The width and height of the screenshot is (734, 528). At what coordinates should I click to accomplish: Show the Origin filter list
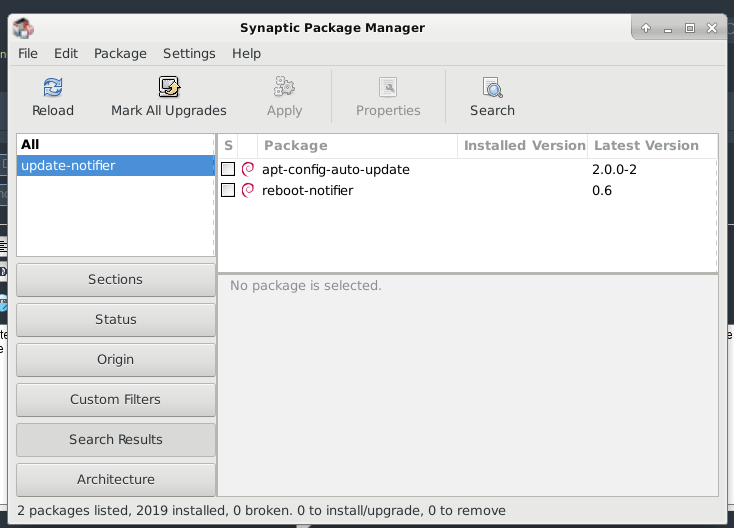coord(116,359)
